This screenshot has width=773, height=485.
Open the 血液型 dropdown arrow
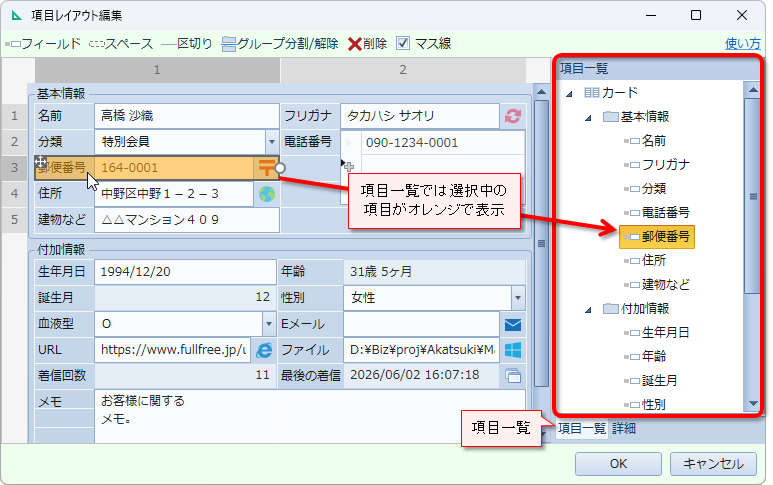coord(269,324)
